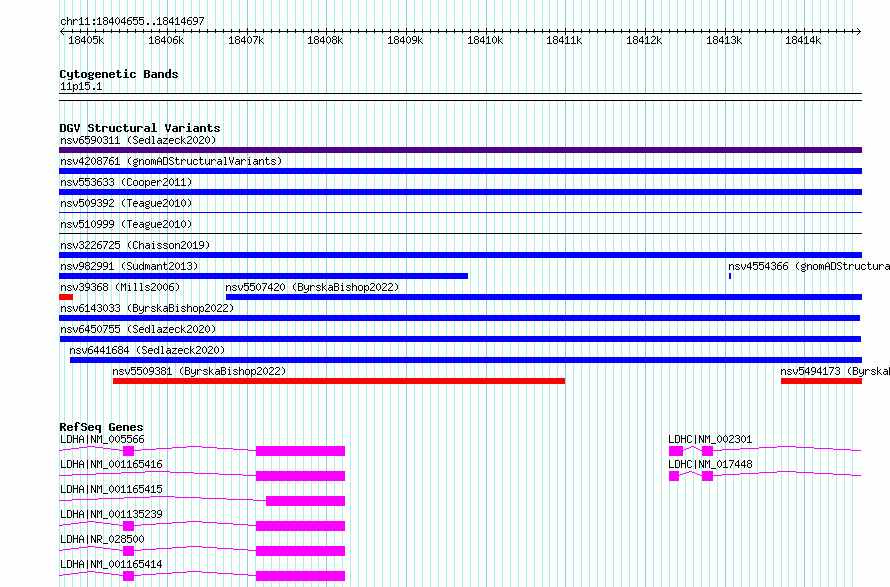
Task: Click the long red bar under nsv5509381
Action: point(339,381)
